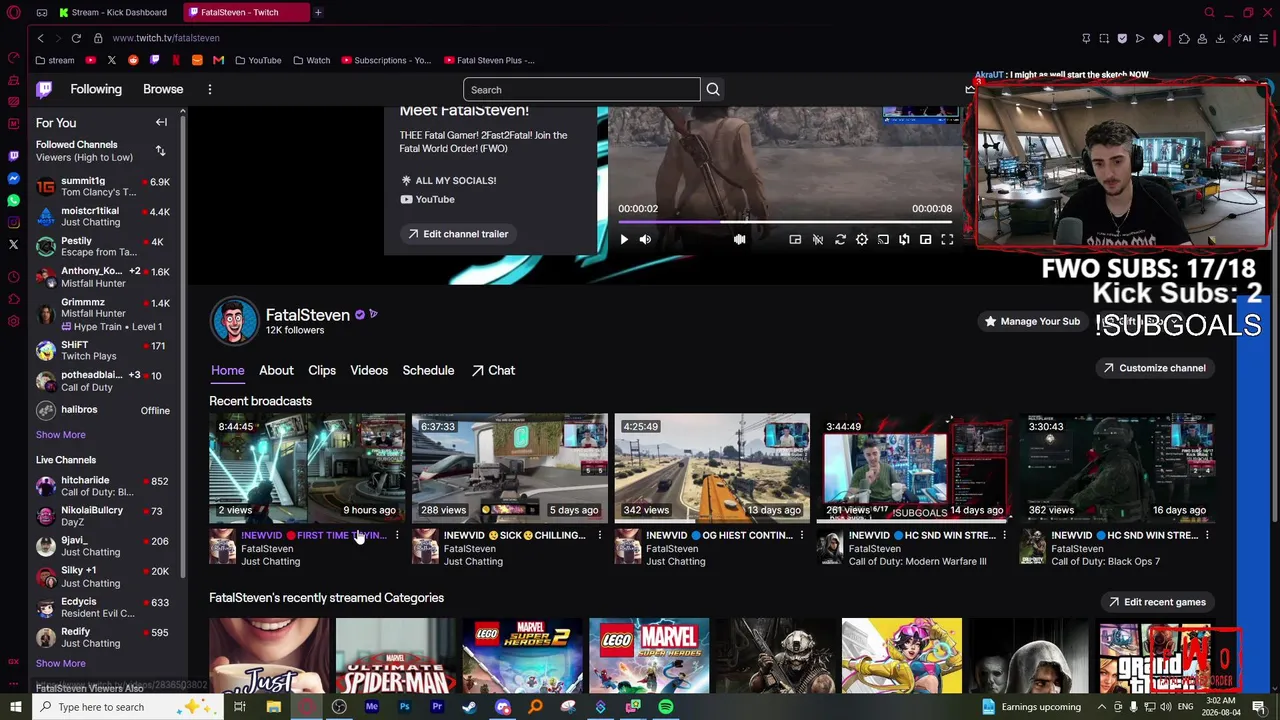This screenshot has height=720, width=1280.
Task: Open options for FIRST TIME broadcast
Action: [x=397, y=536]
